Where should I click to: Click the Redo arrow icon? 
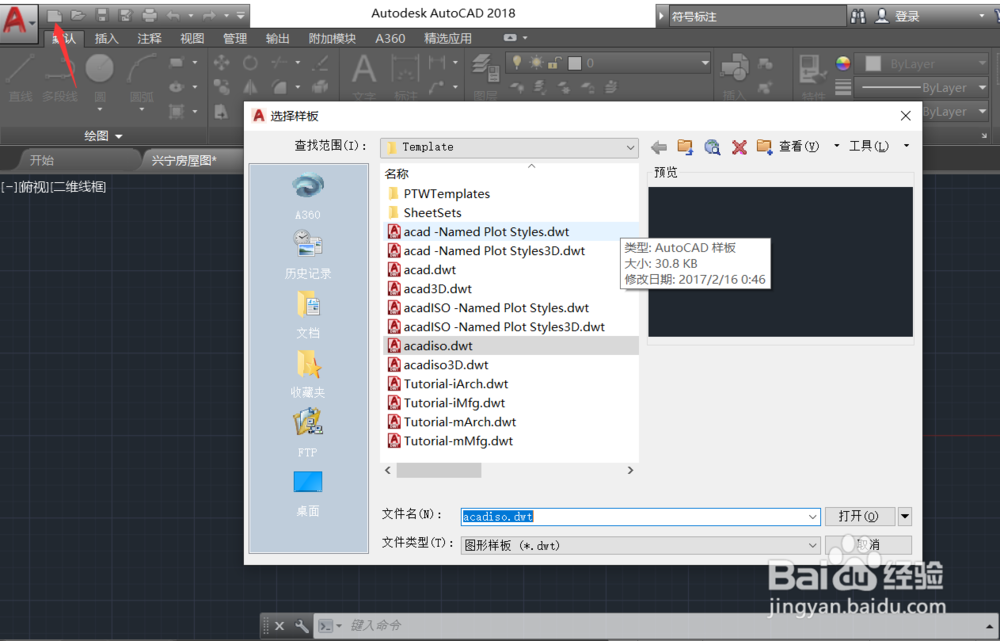209,15
